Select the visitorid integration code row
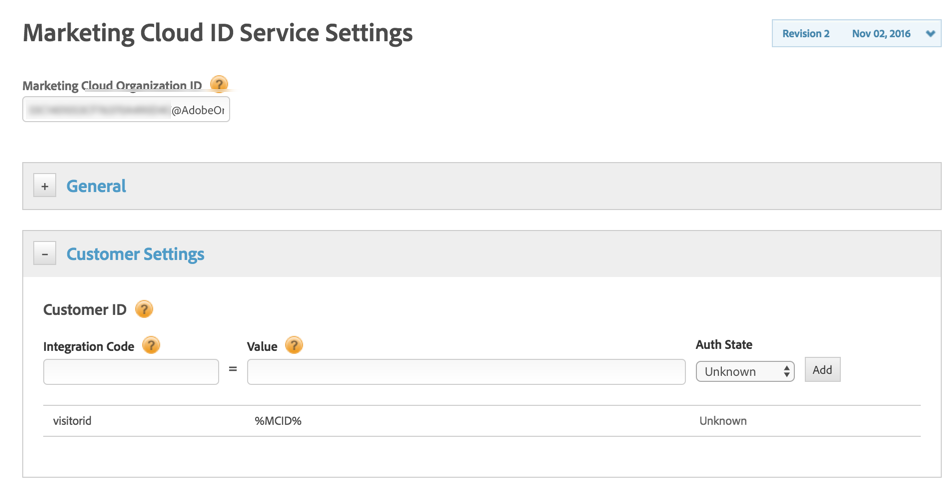Screen dimensions: 947x484 (x=72, y=421)
